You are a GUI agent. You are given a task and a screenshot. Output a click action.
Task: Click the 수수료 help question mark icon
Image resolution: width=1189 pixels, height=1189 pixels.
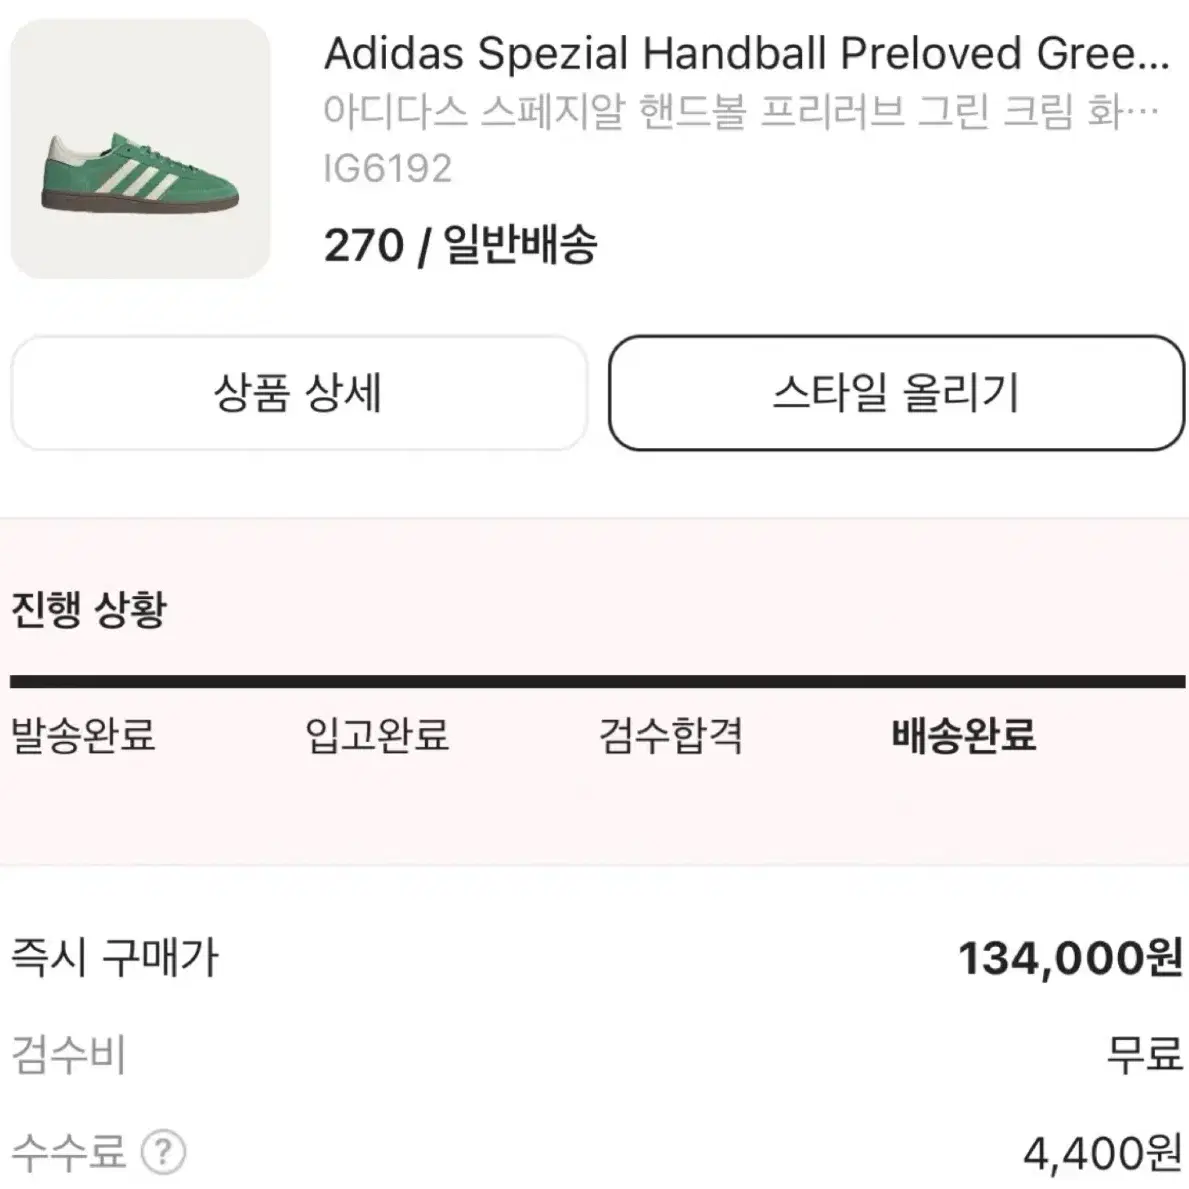(x=164, y=1152)
